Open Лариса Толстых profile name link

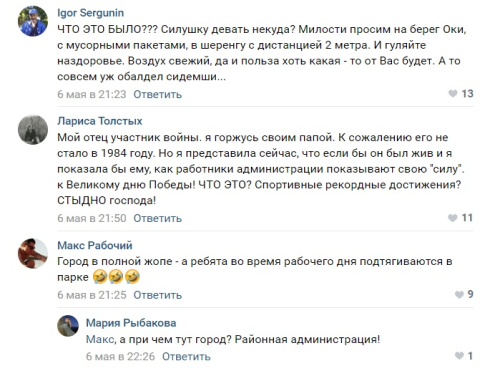point(100,121)
